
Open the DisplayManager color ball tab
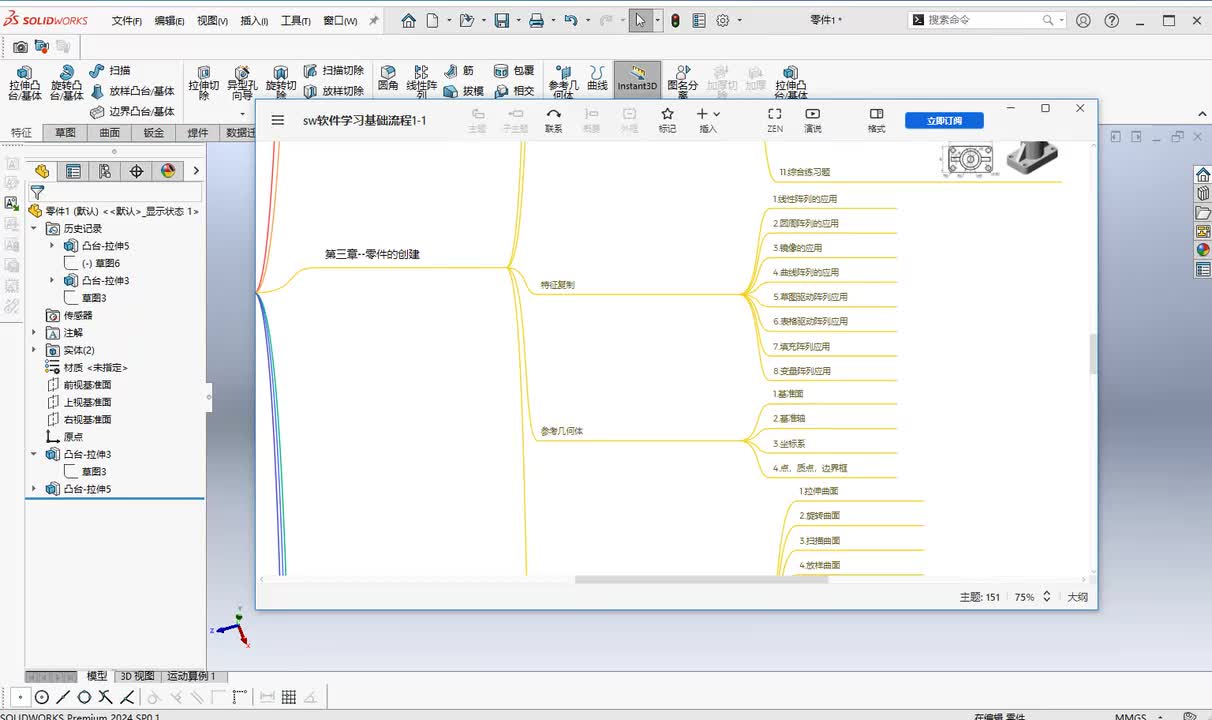(167, 171)
